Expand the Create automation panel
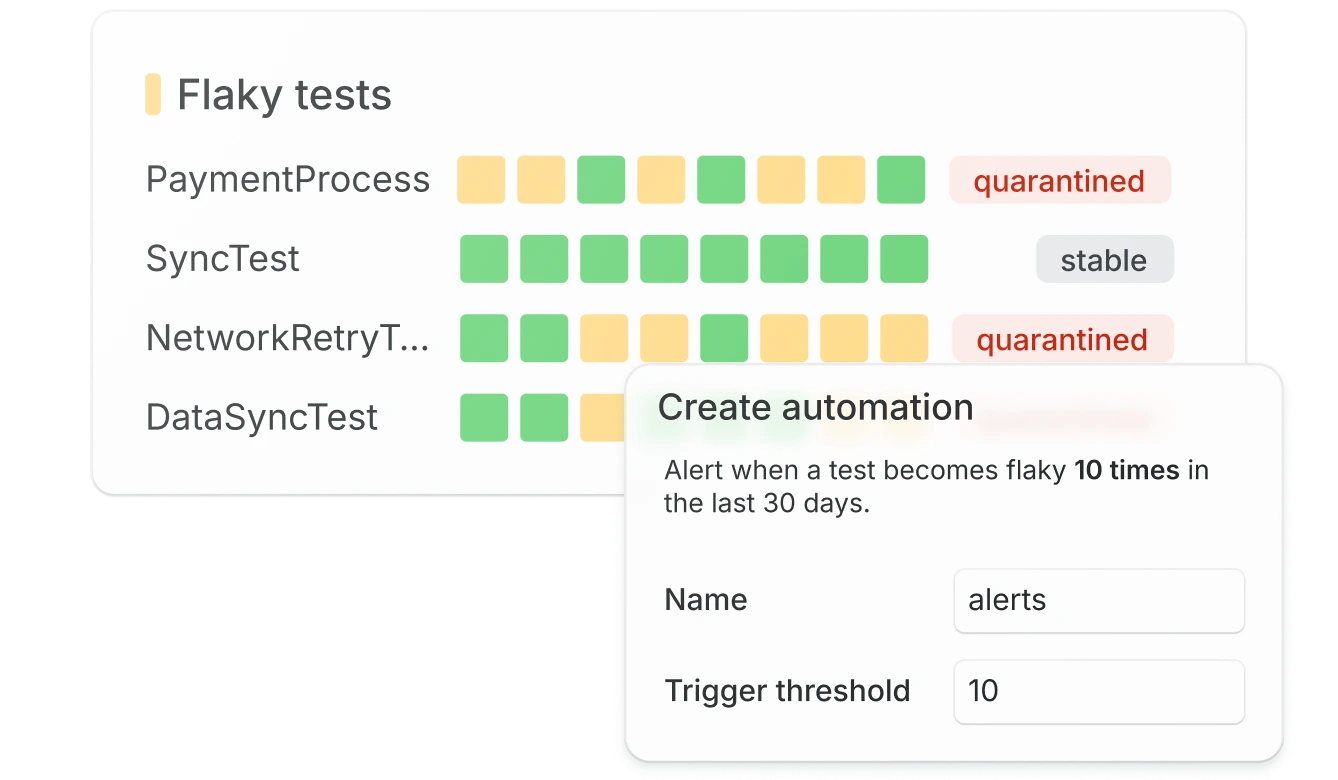This screenshot has width=1338, height=780. (x=815, y=407)
